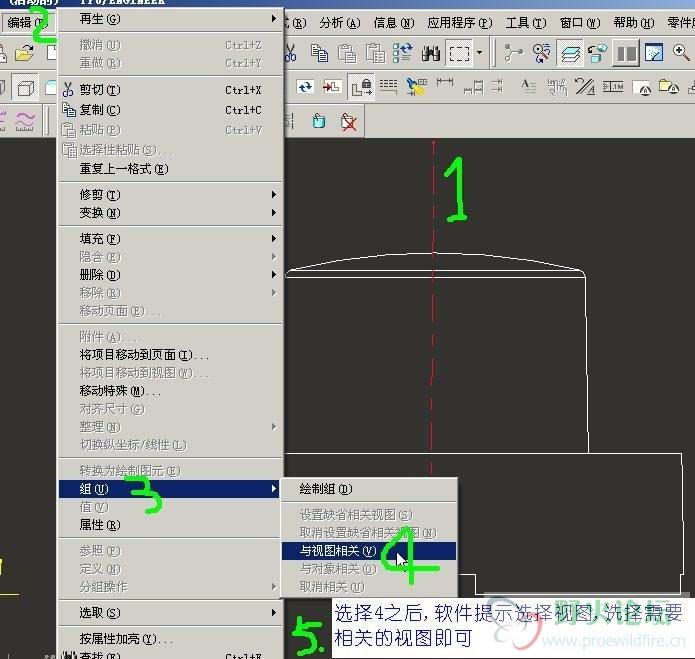Open the selection tool dropdown arrow

point(479,53)
